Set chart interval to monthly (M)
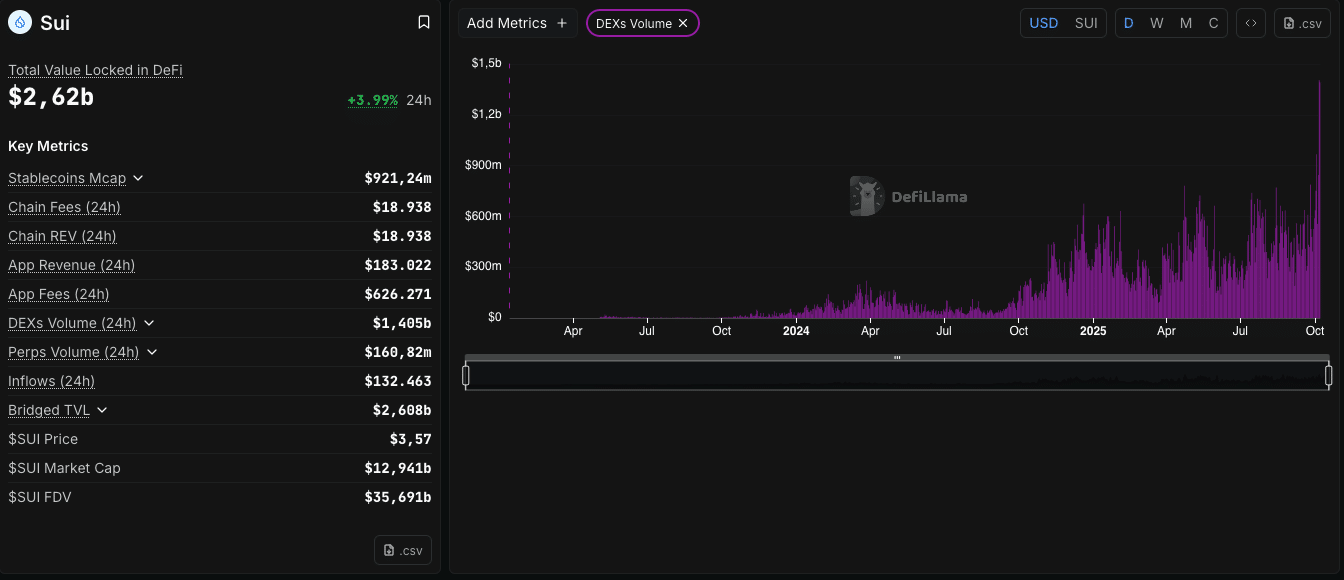Screen dimensions: 1344x580 1185,23
